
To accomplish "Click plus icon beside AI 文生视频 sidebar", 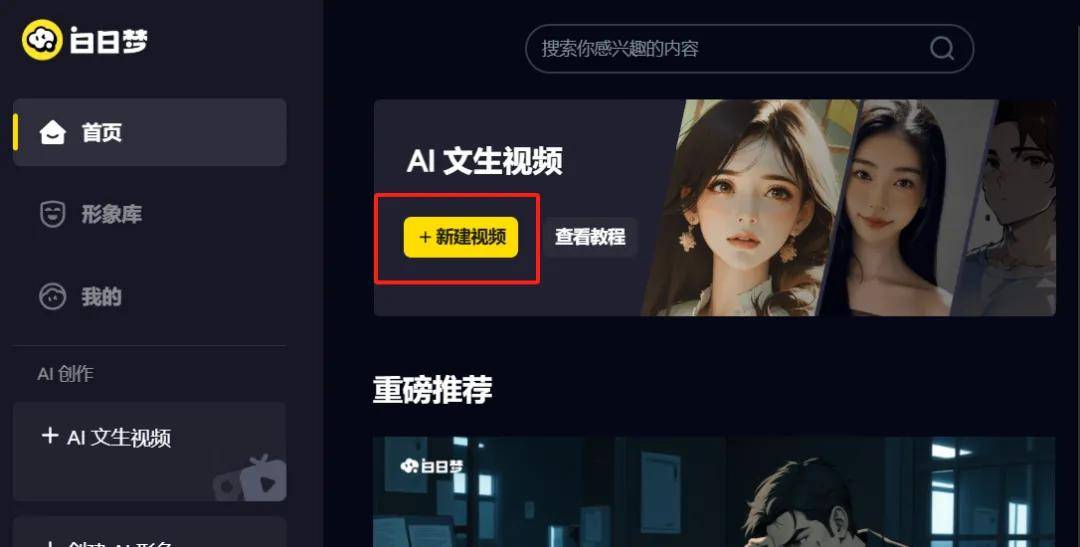I will point(50,436).
